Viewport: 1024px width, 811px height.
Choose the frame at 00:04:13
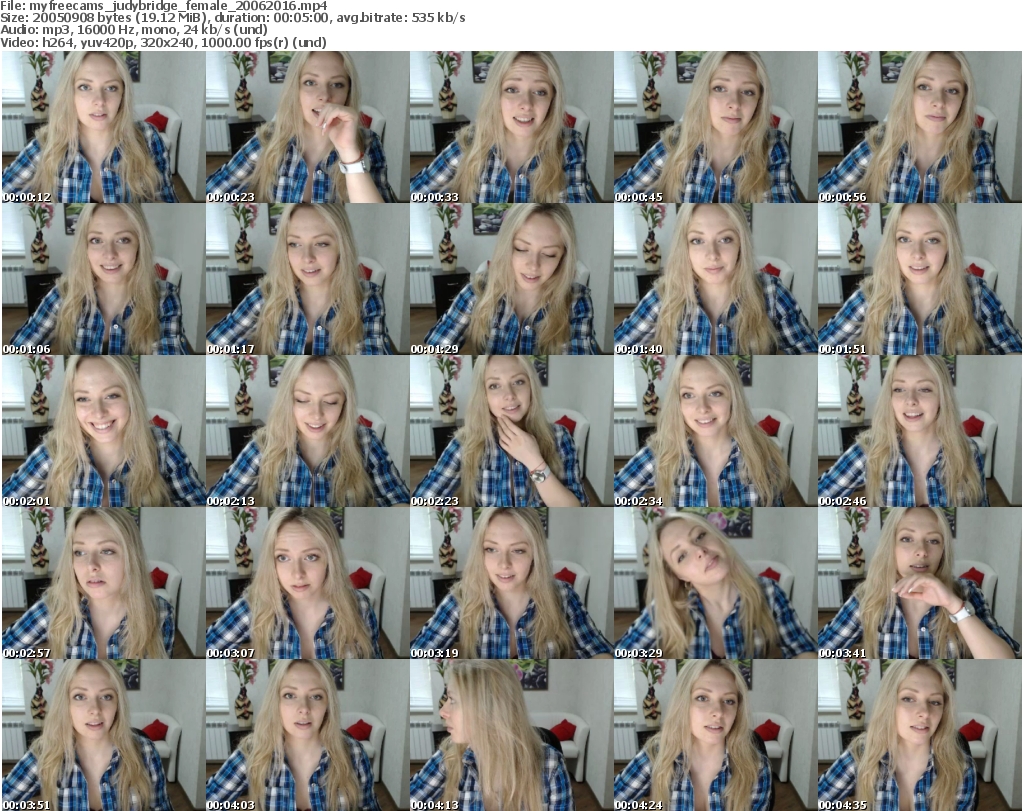coord(511,735)
